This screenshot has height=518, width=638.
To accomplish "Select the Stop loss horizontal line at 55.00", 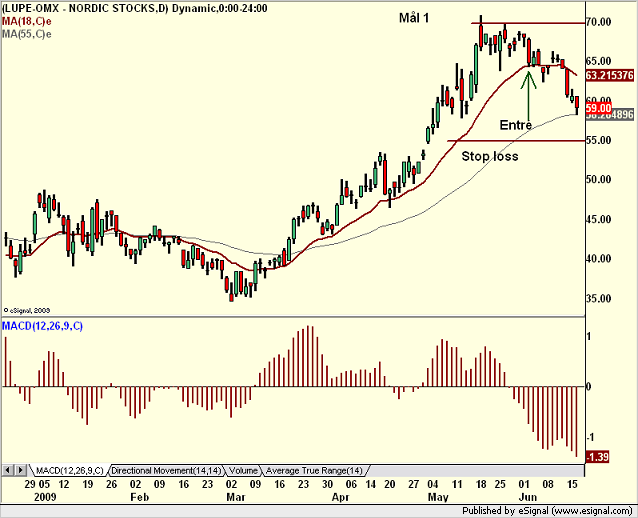I will pos(516,141).
